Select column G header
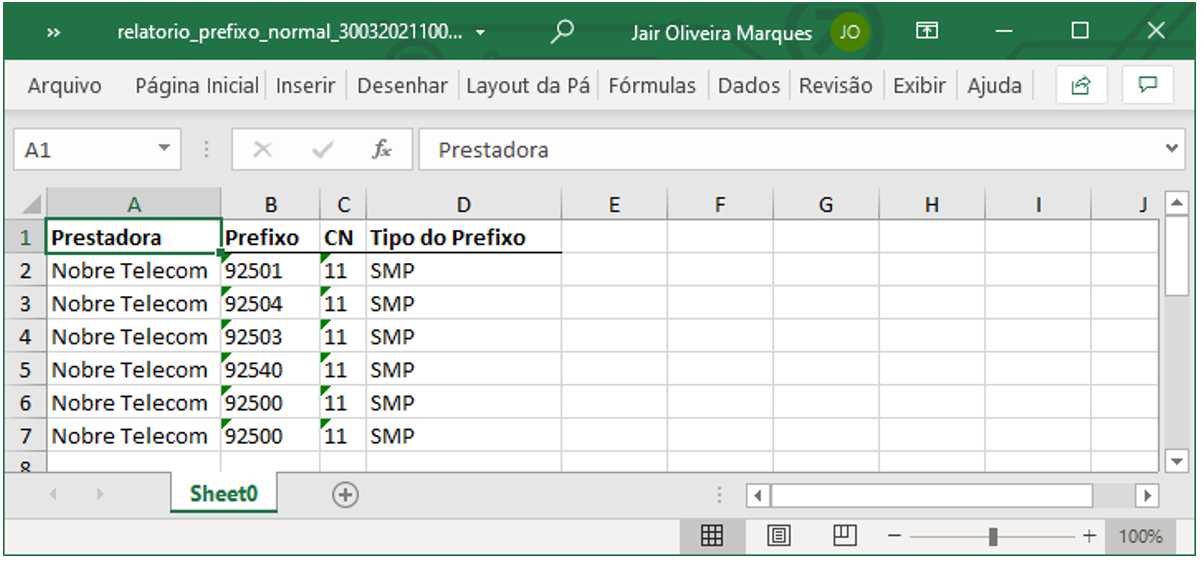Image resolution: width=1201 pixels, height=562 pixels. [x=826, y=205]
